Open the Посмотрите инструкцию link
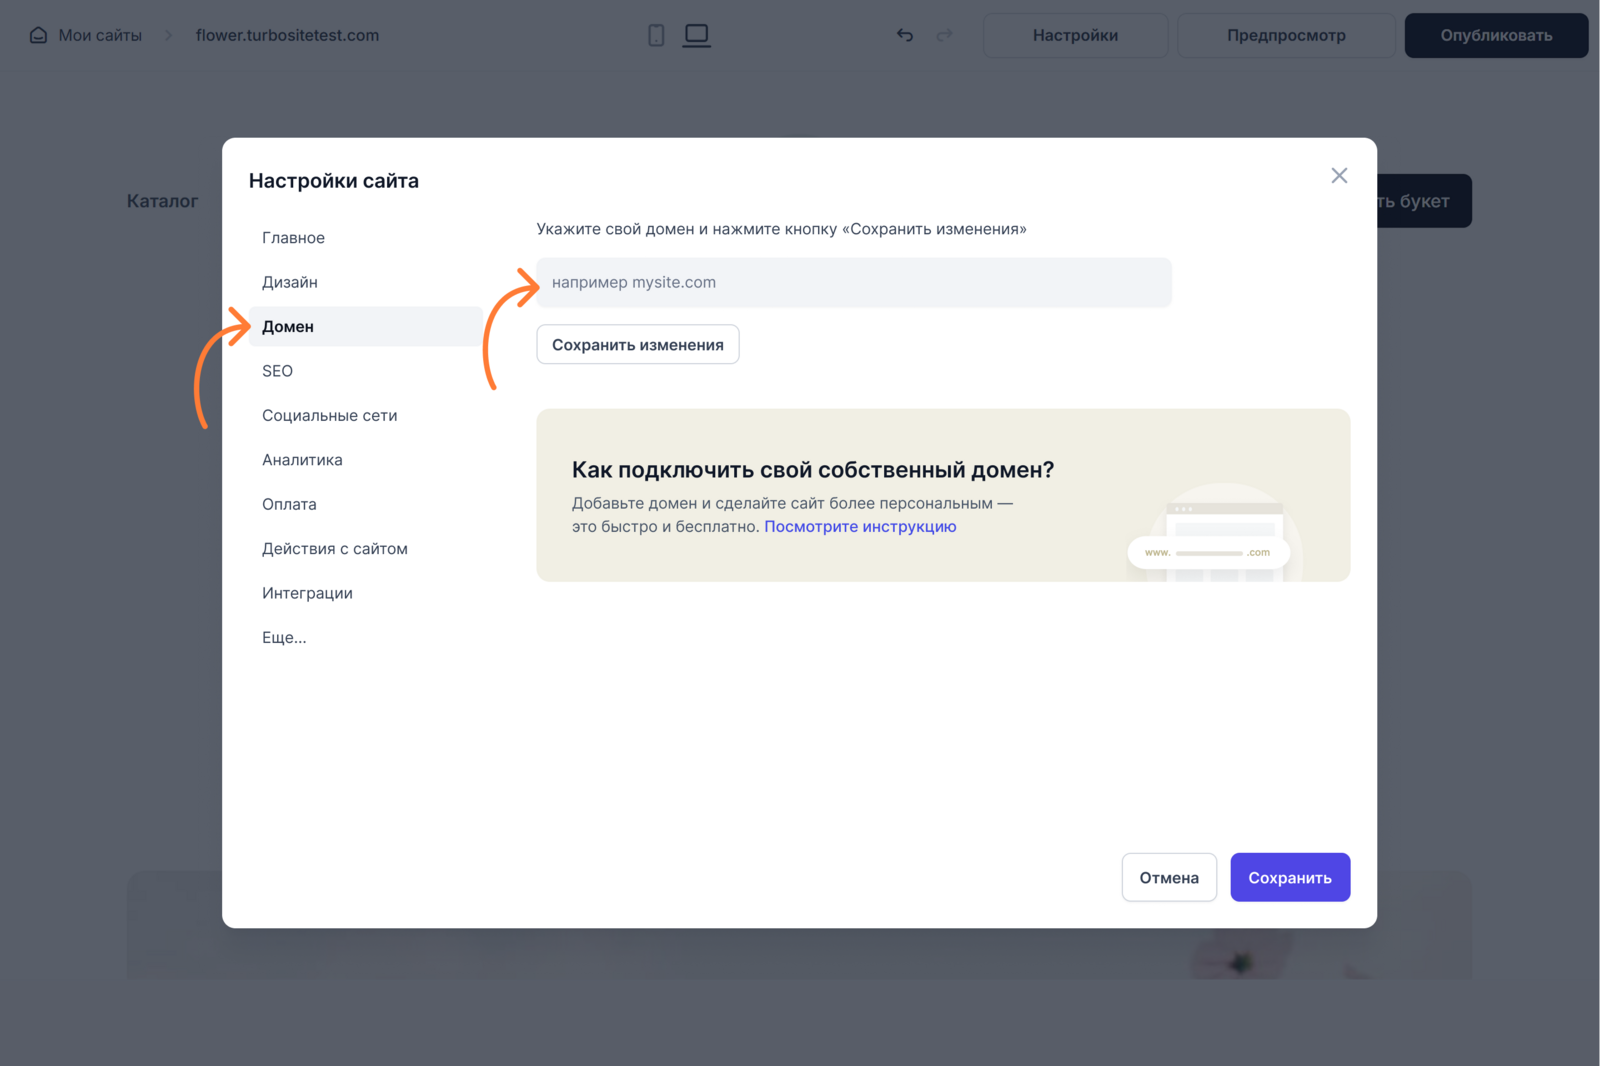This screenshot has width=1600, height=1066. [x=860, y=527]
